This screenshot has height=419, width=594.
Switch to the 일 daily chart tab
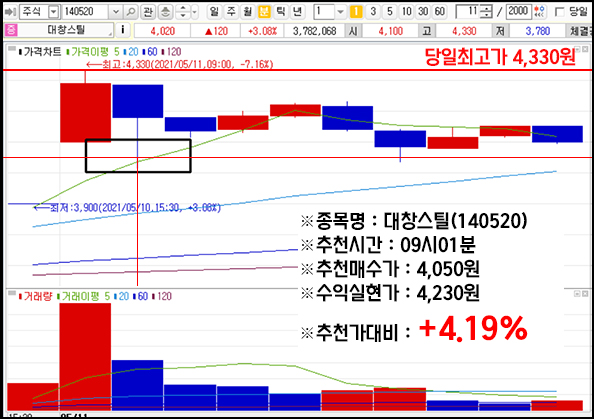tap(214, 12)
